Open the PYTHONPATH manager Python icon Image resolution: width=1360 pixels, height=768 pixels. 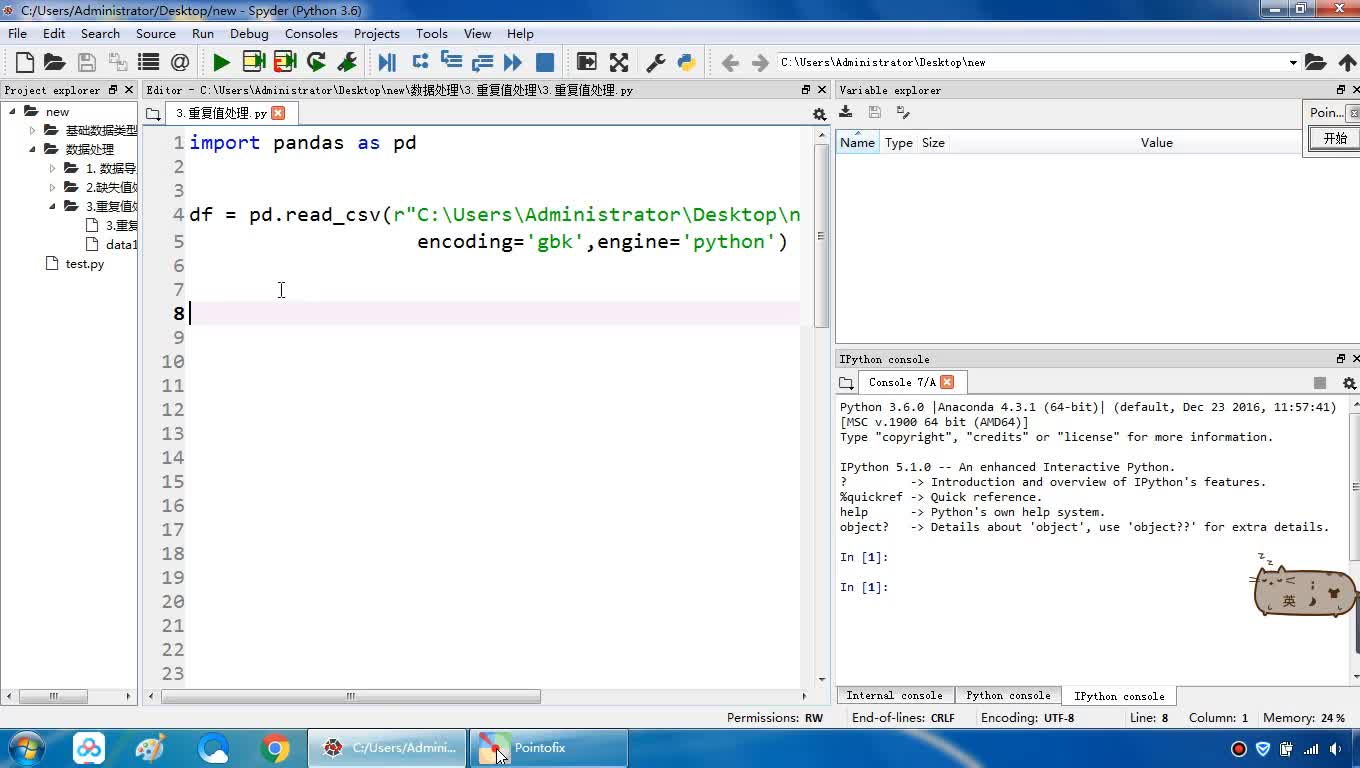686,62
